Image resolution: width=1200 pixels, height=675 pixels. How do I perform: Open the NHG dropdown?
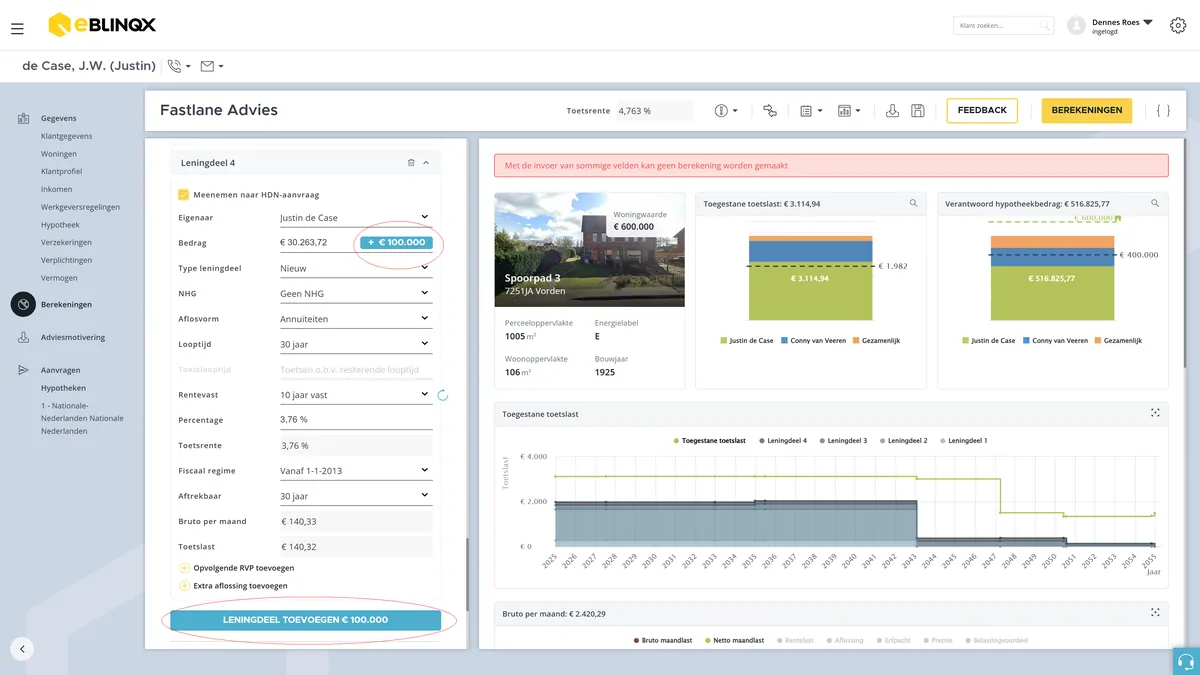pos(355,294)
